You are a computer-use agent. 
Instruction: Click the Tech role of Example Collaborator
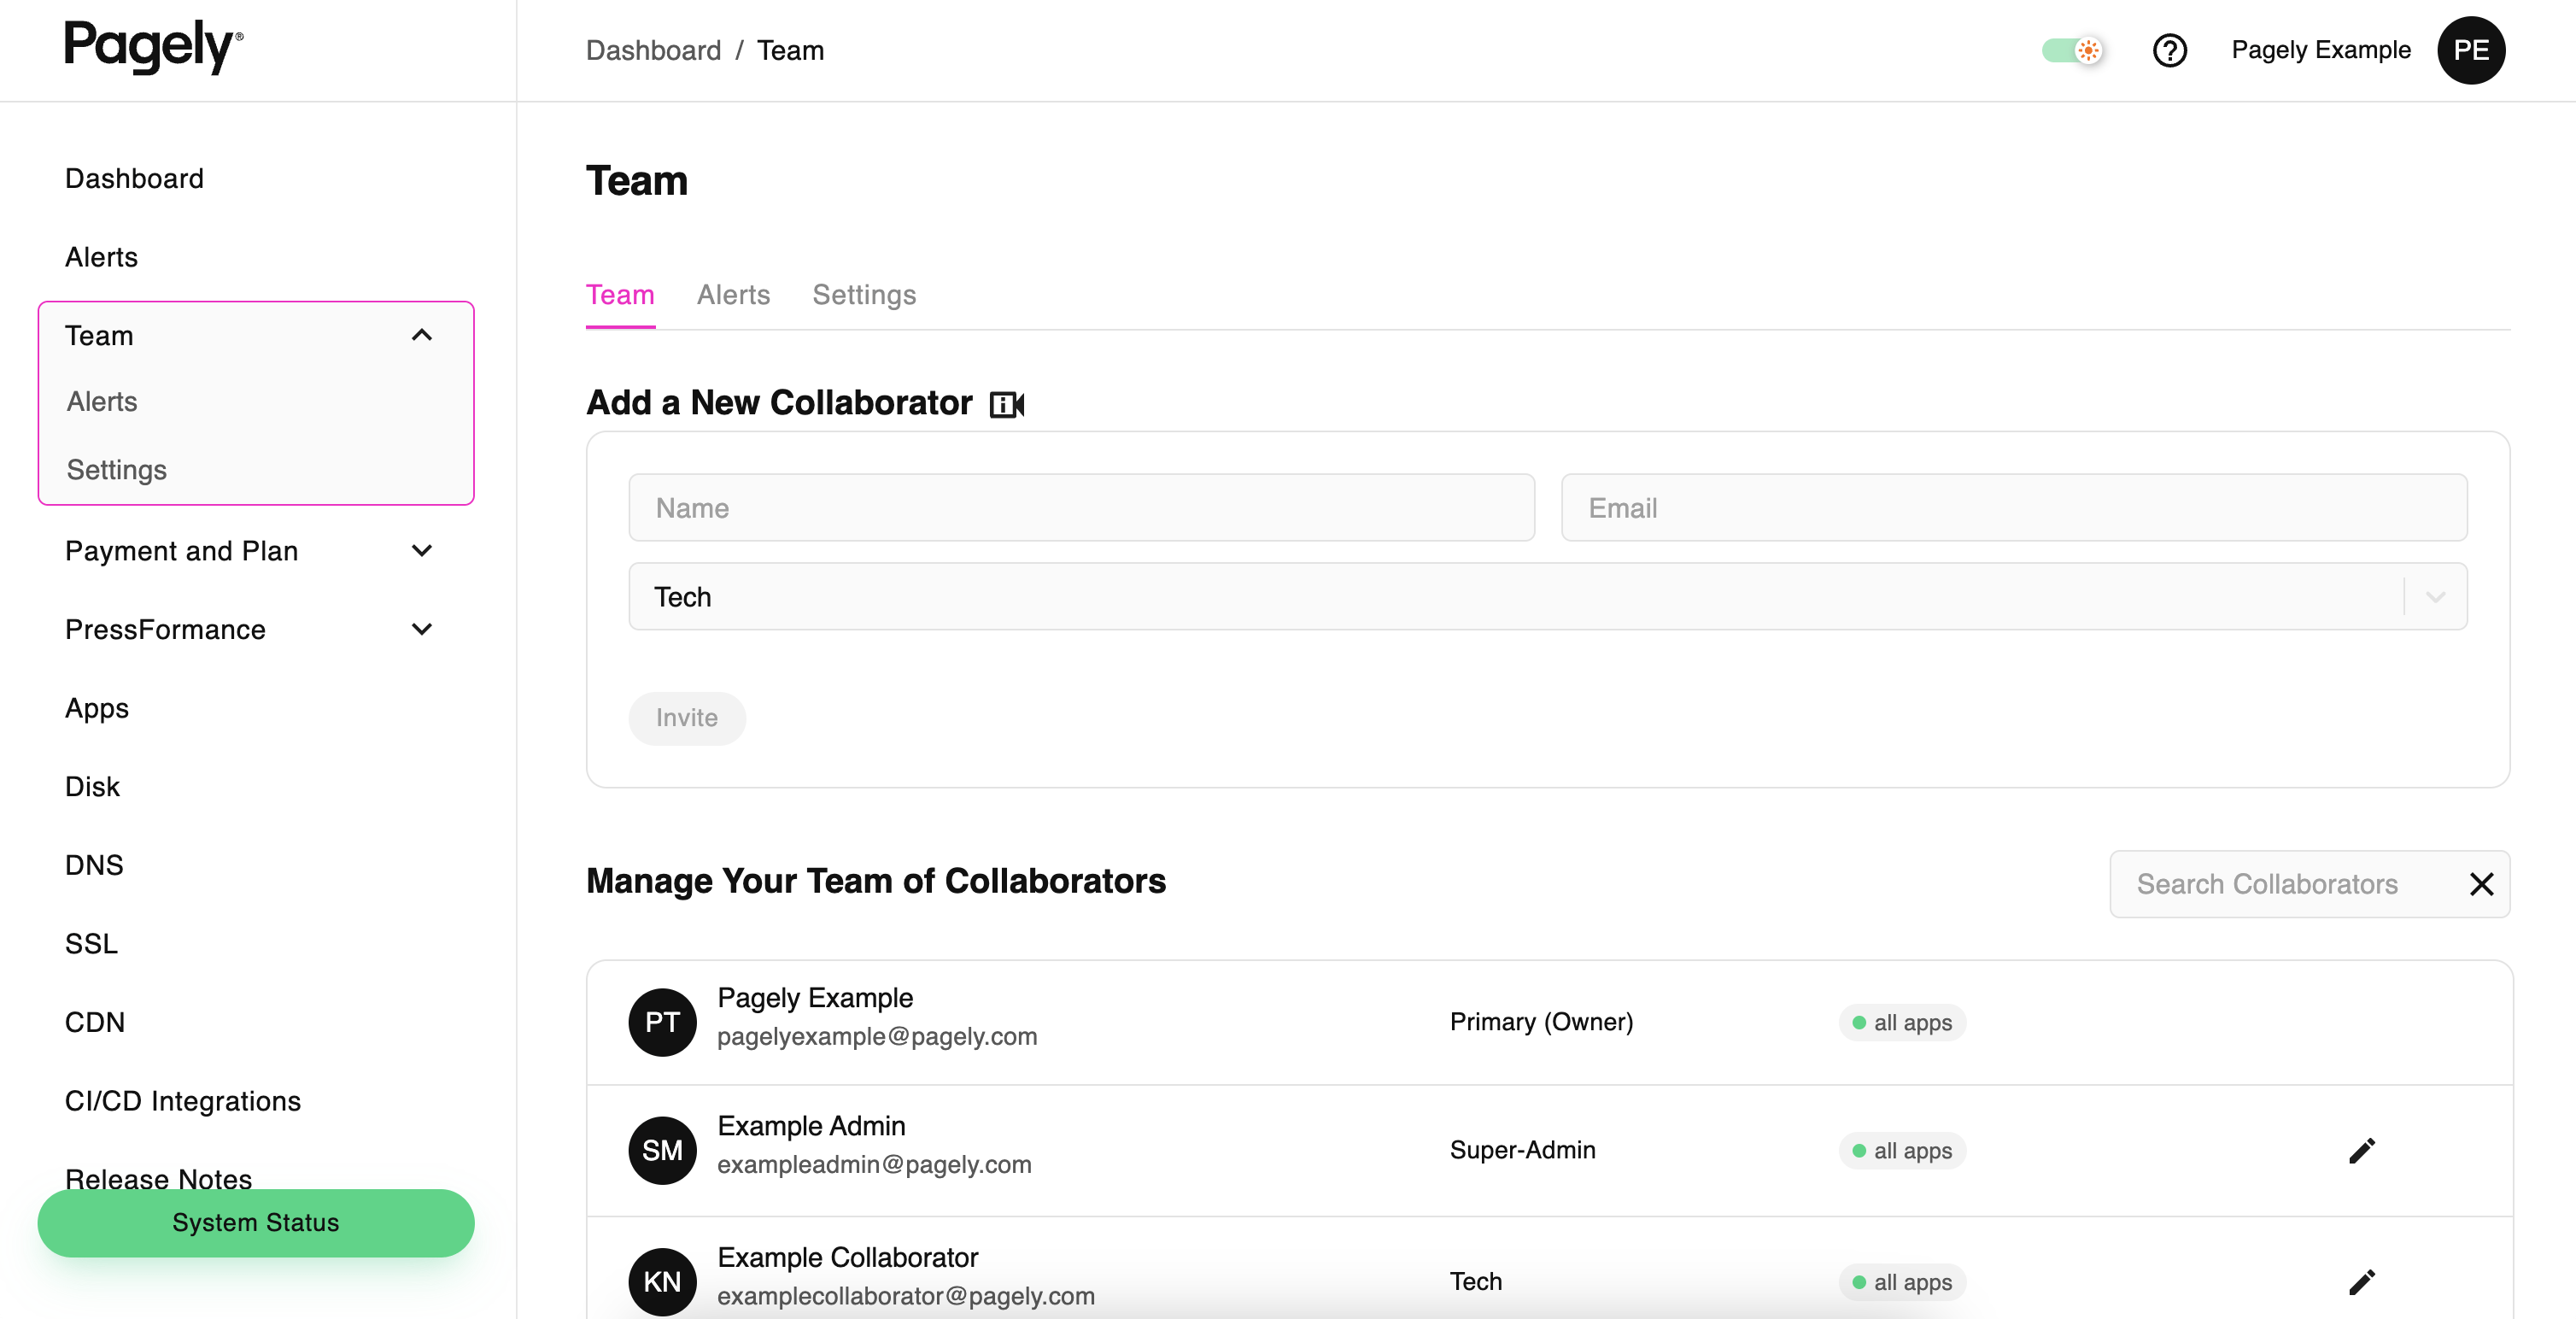tap(1476, 1282)
